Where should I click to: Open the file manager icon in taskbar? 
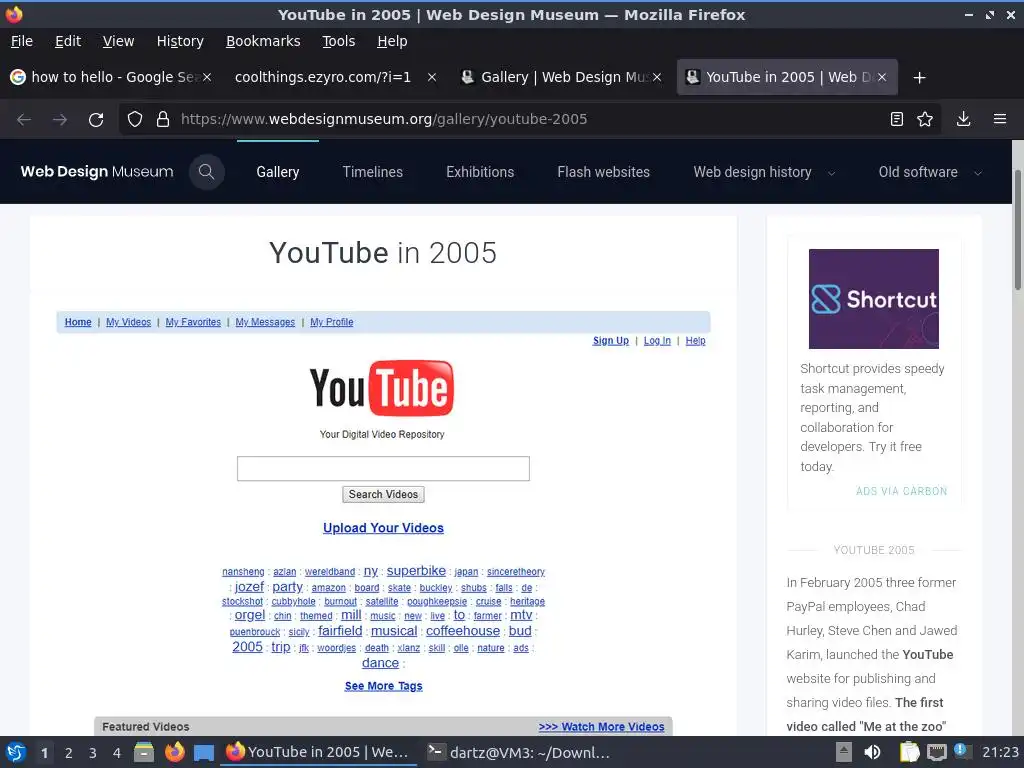click(144, 753)
